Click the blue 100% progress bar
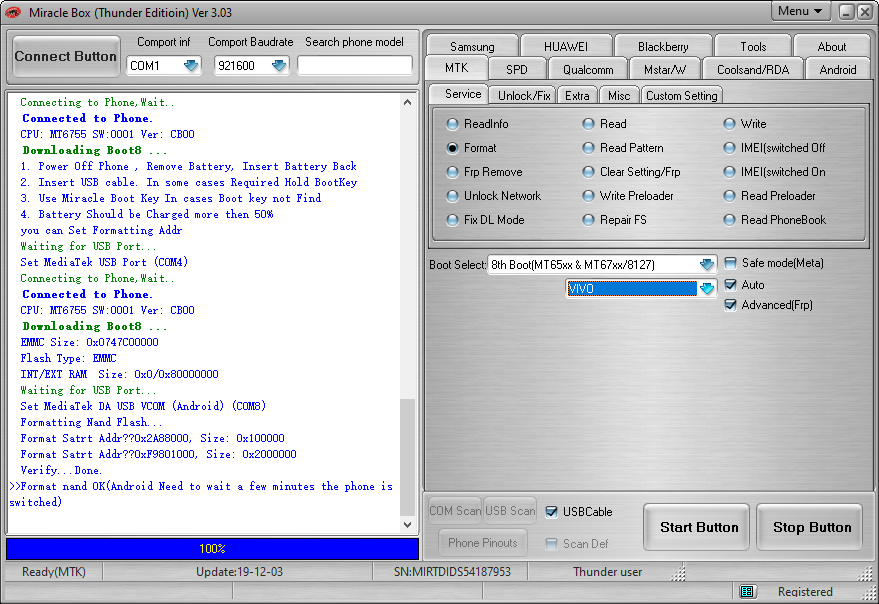The image size is (879, 604). coord(212,549)
